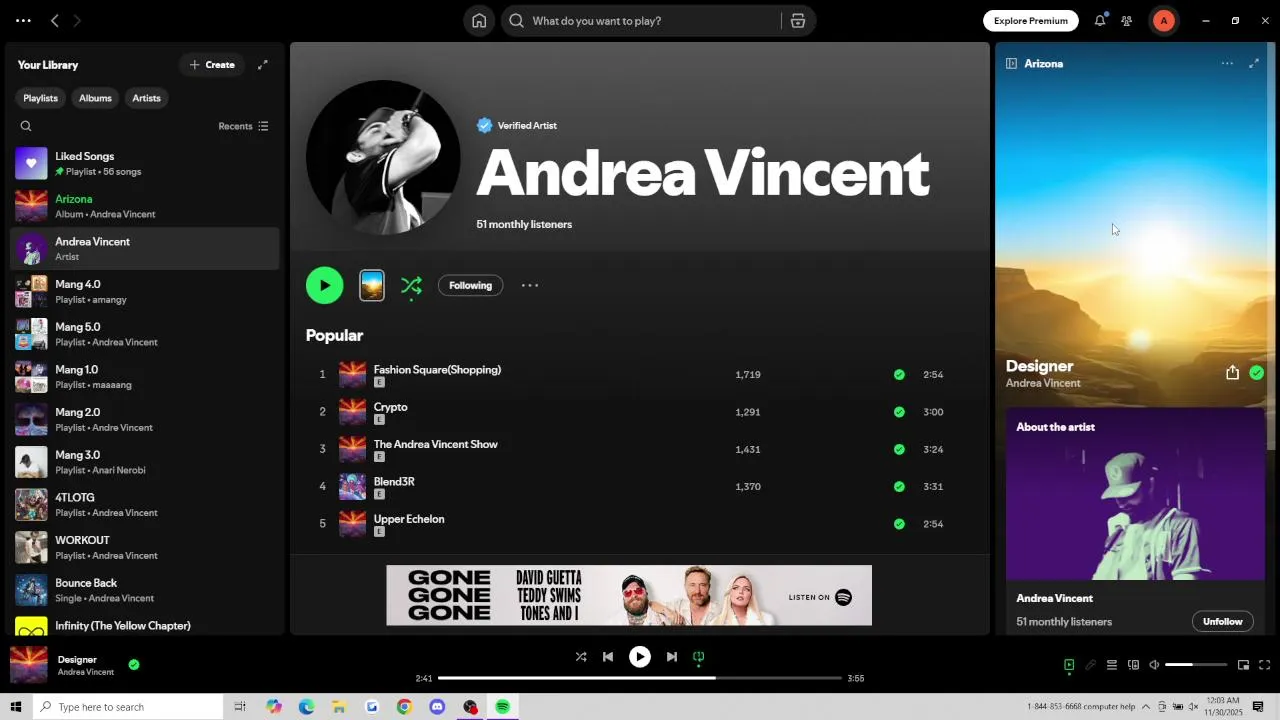Open the Browse icon in search bar
Screen dimensions: 1280x720
tap(798, 21)
